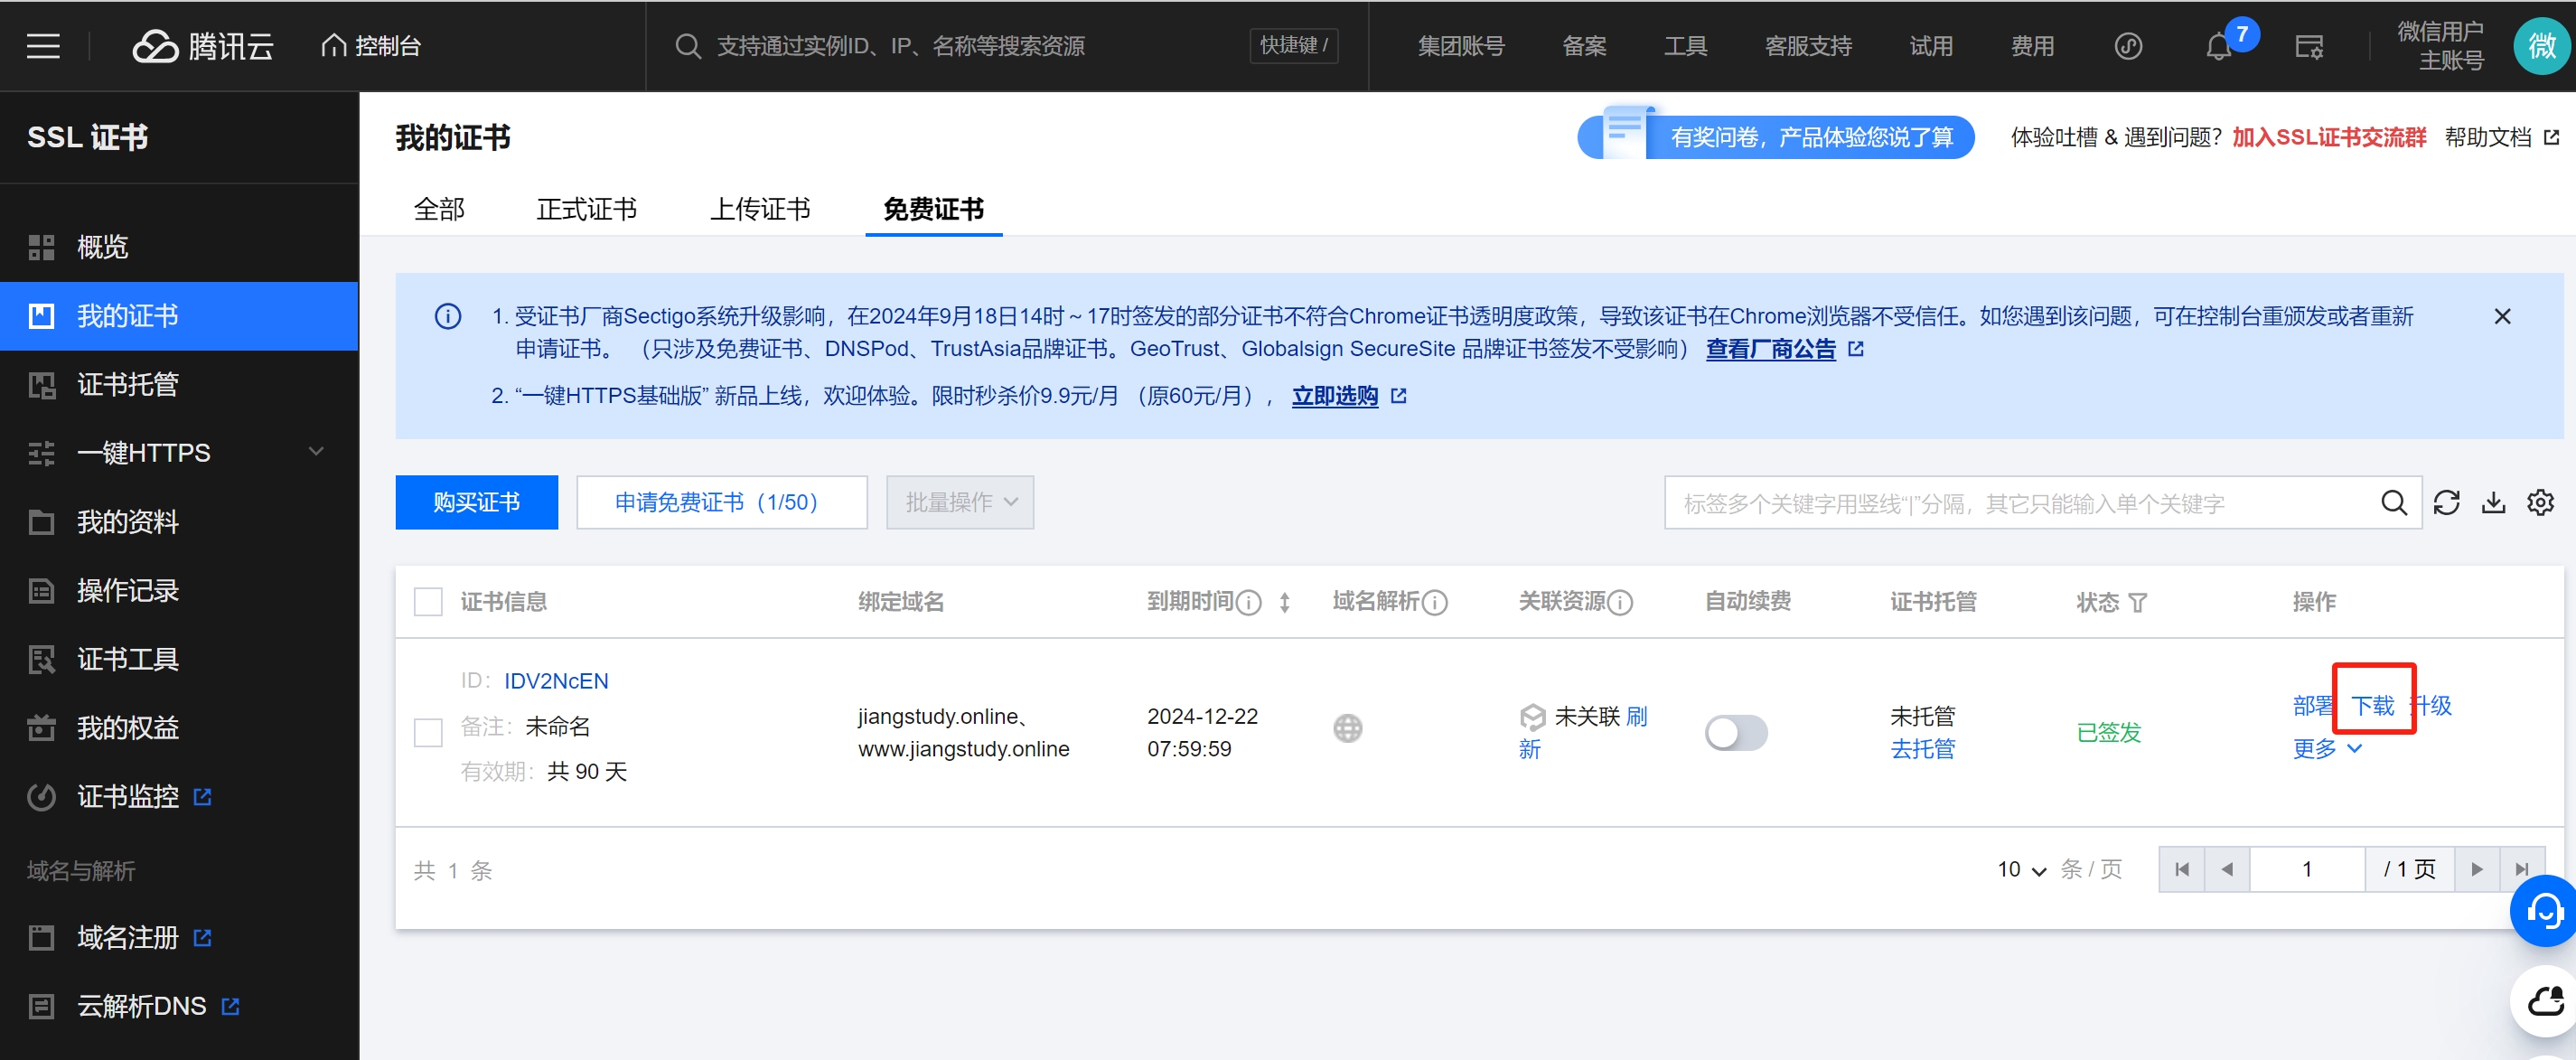The image size is (2576, 1060).
Task: Open the 有奖问卷 survey banner
Action: (1775, 137)
